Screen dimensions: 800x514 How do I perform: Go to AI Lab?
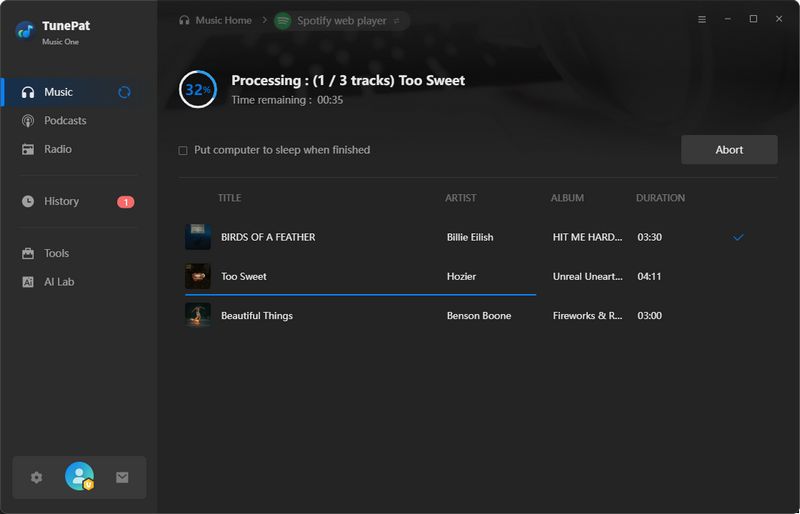point(58,282)
